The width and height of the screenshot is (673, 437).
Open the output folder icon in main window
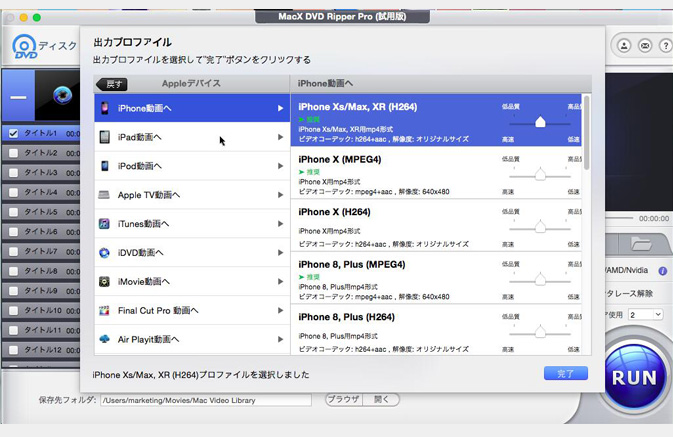(641, 244)
